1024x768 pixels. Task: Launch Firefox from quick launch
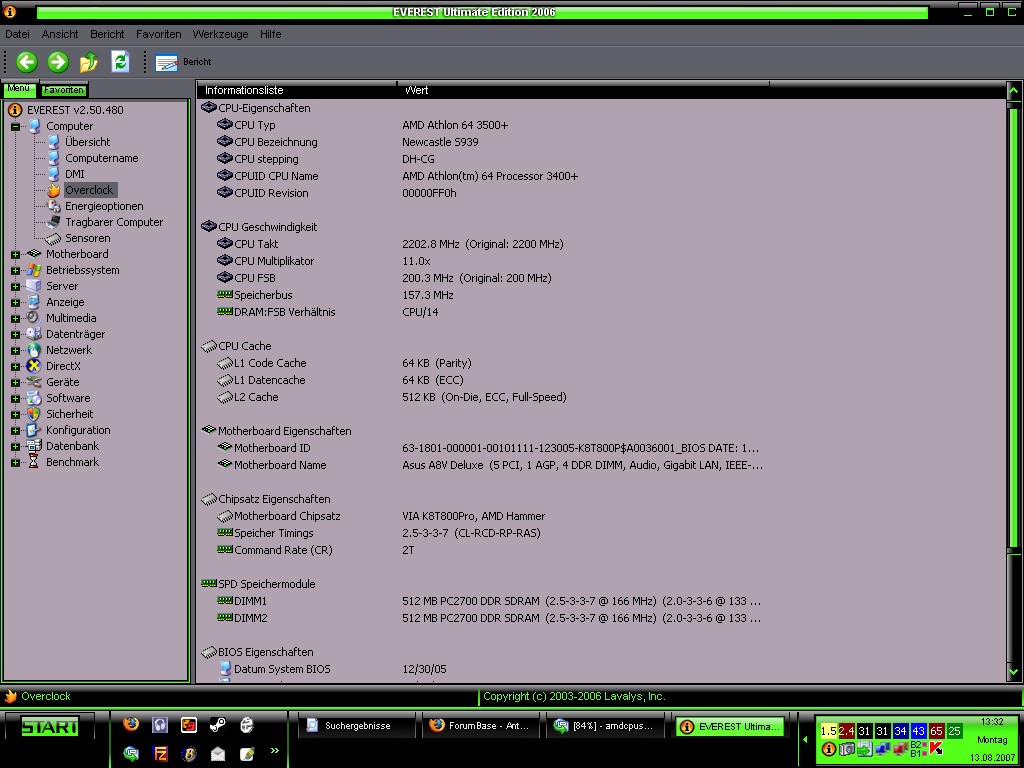131,724
